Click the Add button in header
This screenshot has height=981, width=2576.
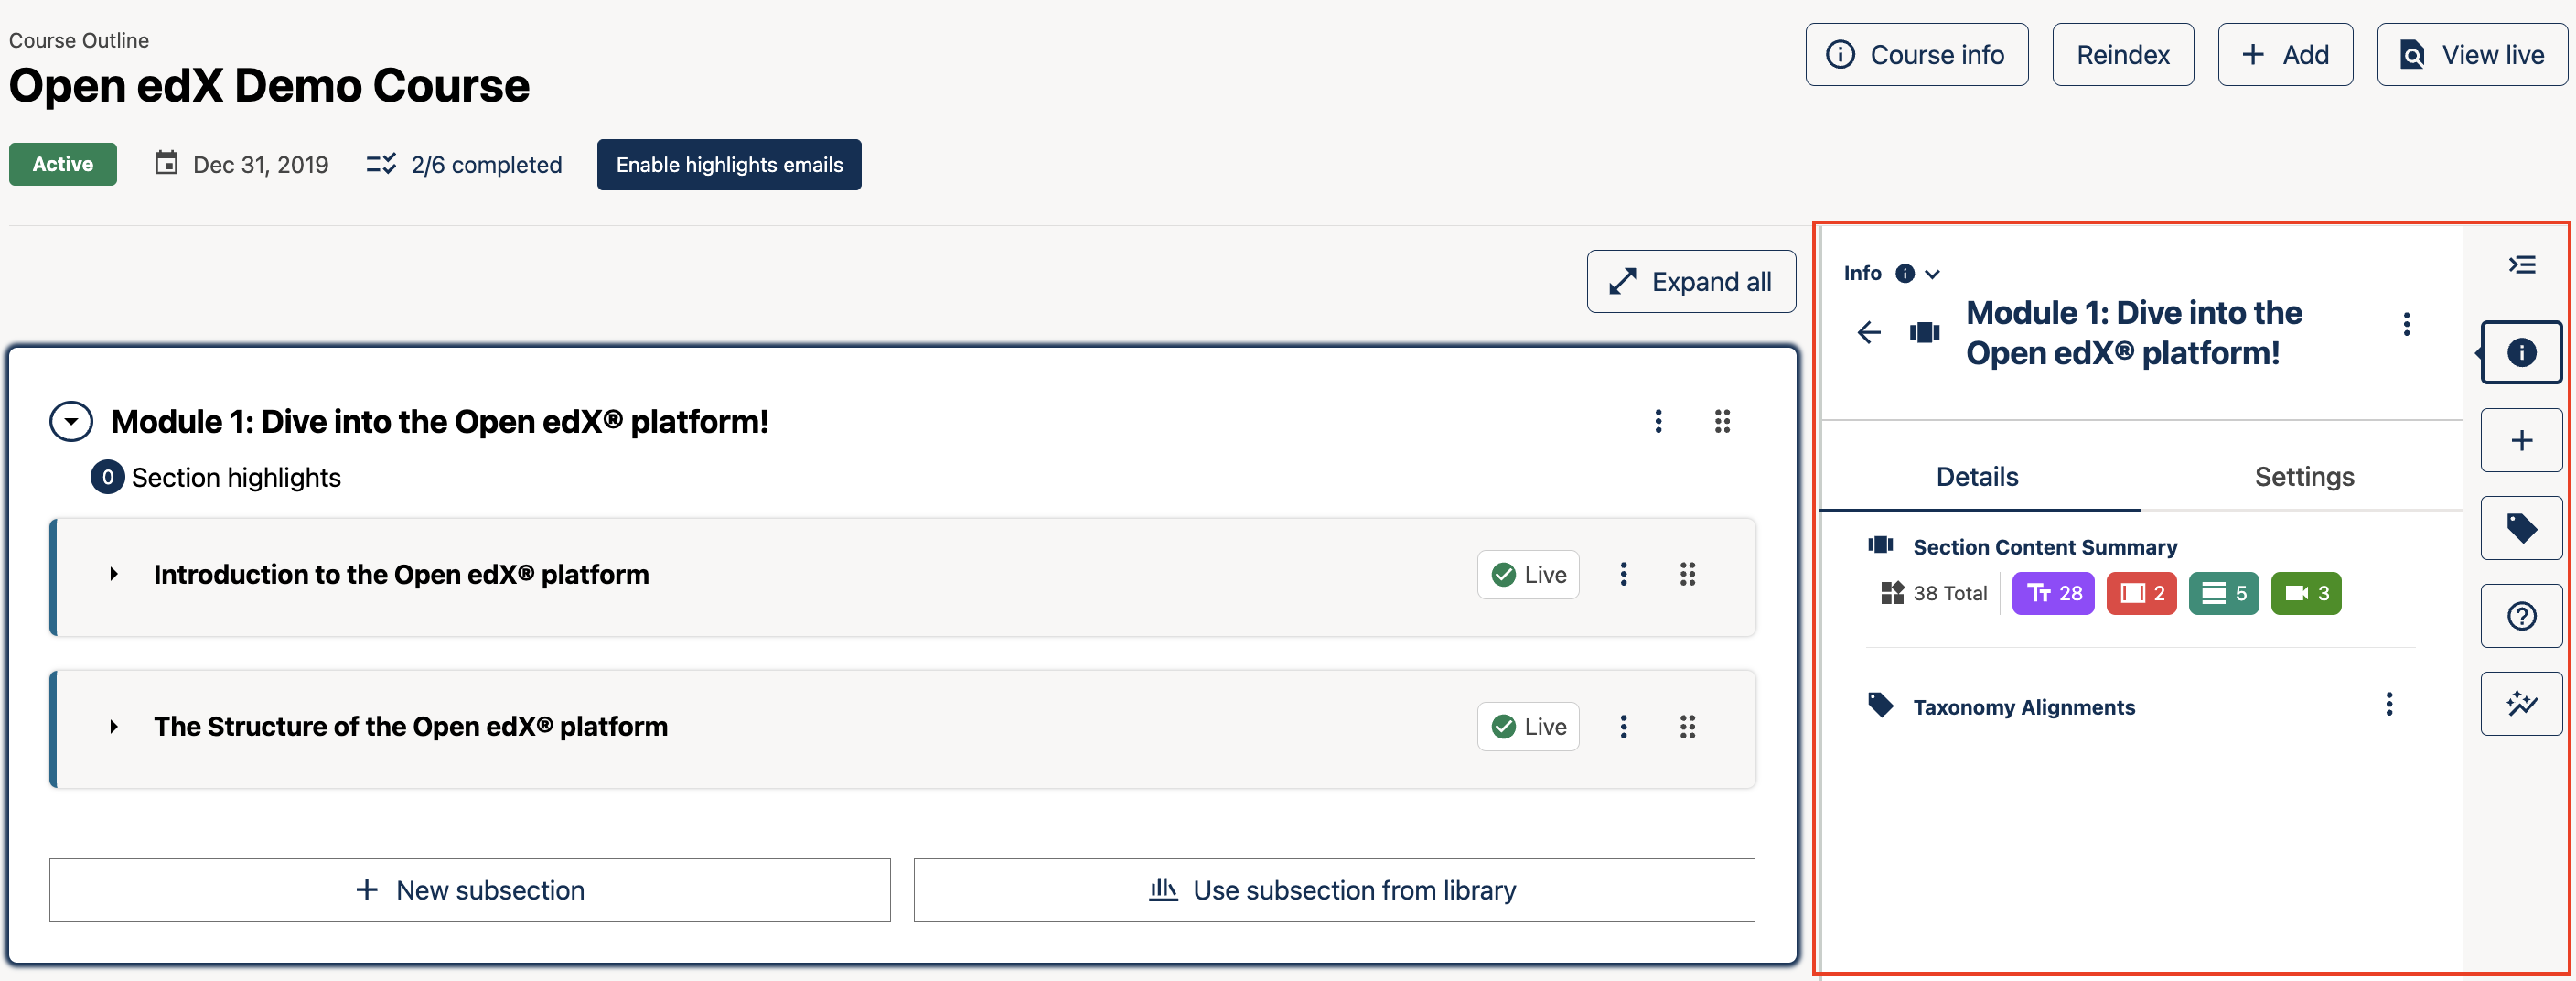coord(2285,55)
